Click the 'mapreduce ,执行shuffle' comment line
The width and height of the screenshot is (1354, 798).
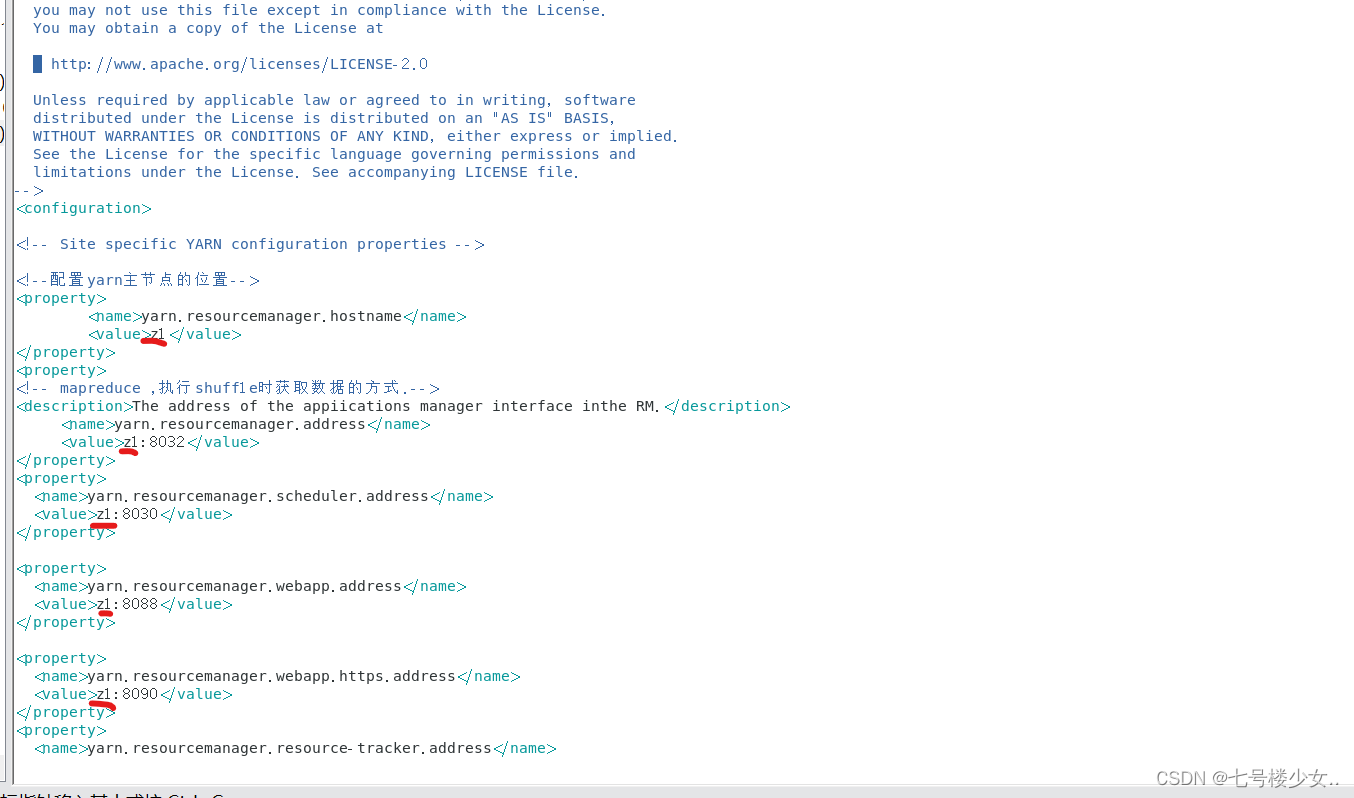[228, 388]
